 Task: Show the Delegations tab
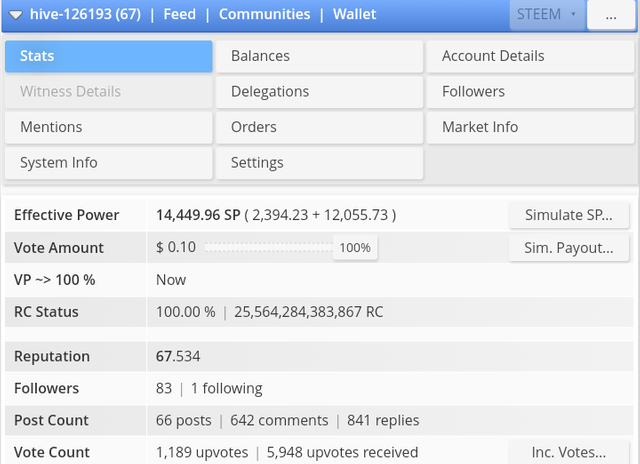click(319, 91)
